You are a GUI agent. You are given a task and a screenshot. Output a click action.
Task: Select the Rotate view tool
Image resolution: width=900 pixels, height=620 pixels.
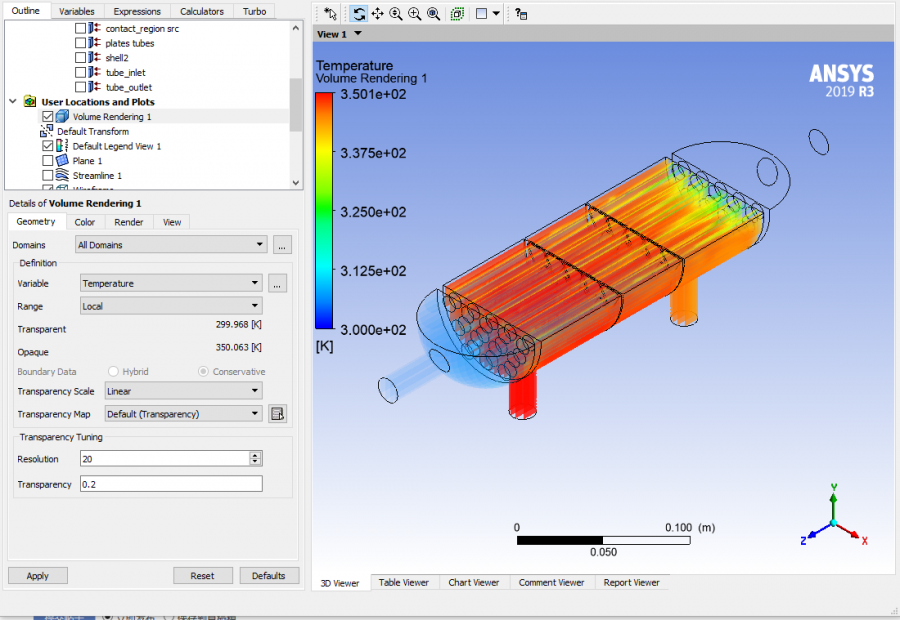tap(359, 14)
